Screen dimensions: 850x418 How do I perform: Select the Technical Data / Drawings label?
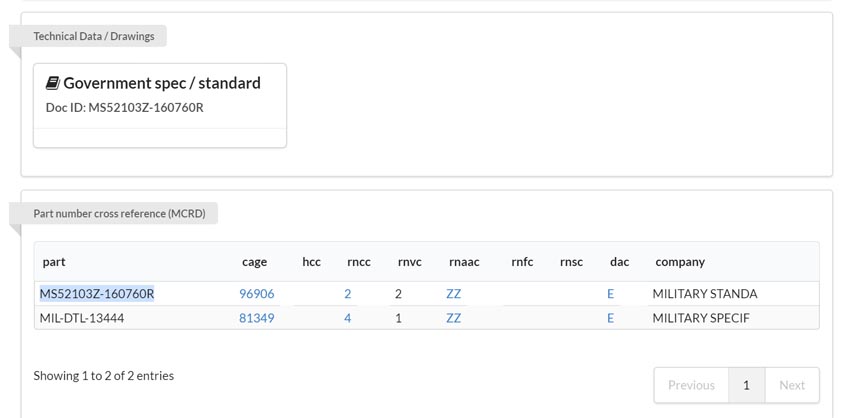[94, 36]
